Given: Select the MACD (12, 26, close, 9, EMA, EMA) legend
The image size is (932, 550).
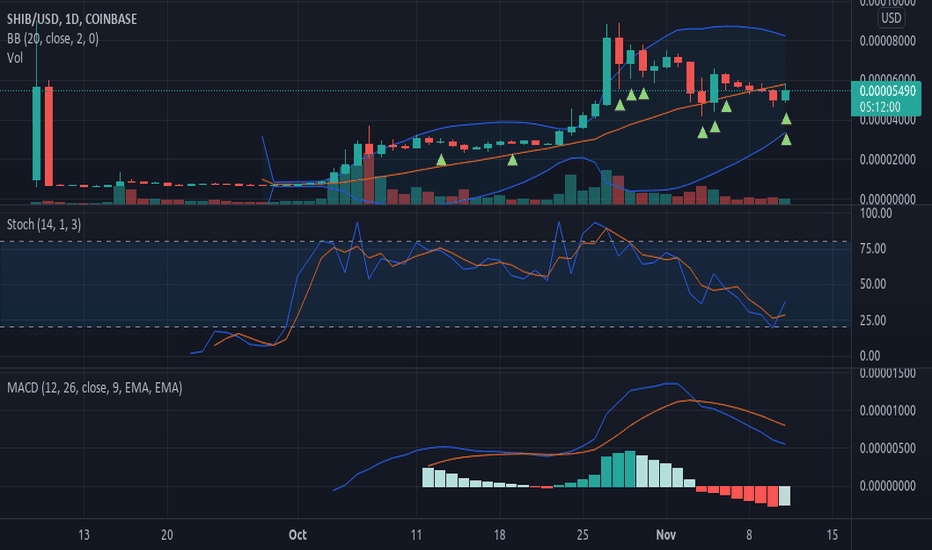Looking at the screenshot, I should coord(95,388).
